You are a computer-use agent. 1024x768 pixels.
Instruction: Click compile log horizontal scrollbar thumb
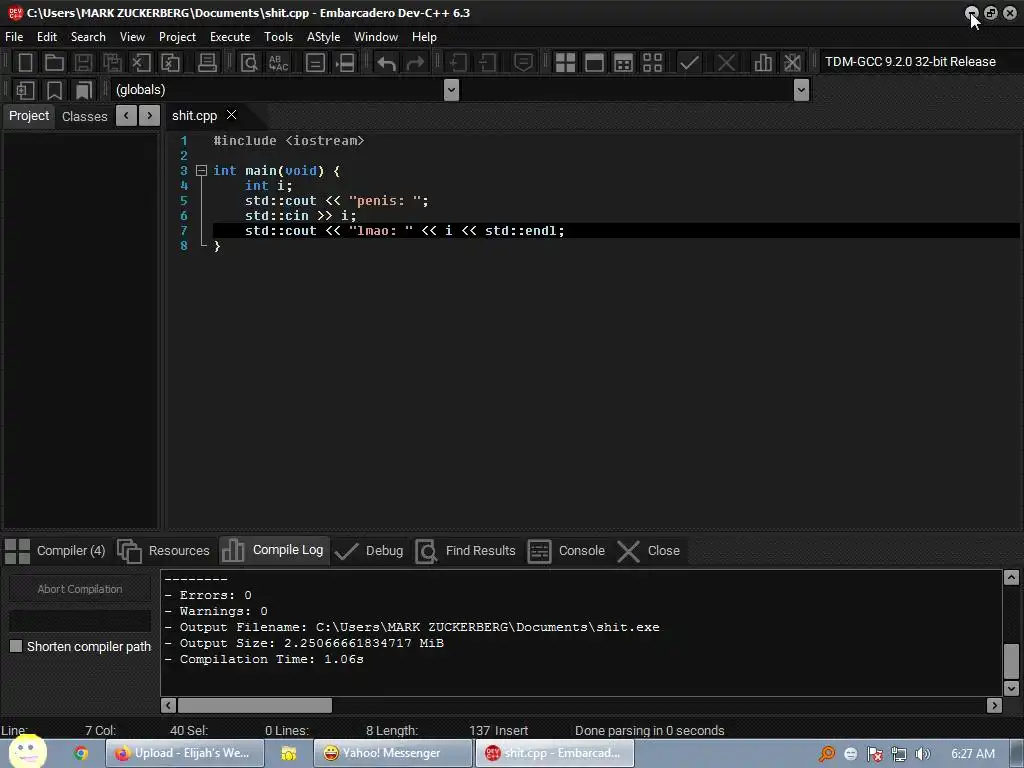[x=255, y=705]
